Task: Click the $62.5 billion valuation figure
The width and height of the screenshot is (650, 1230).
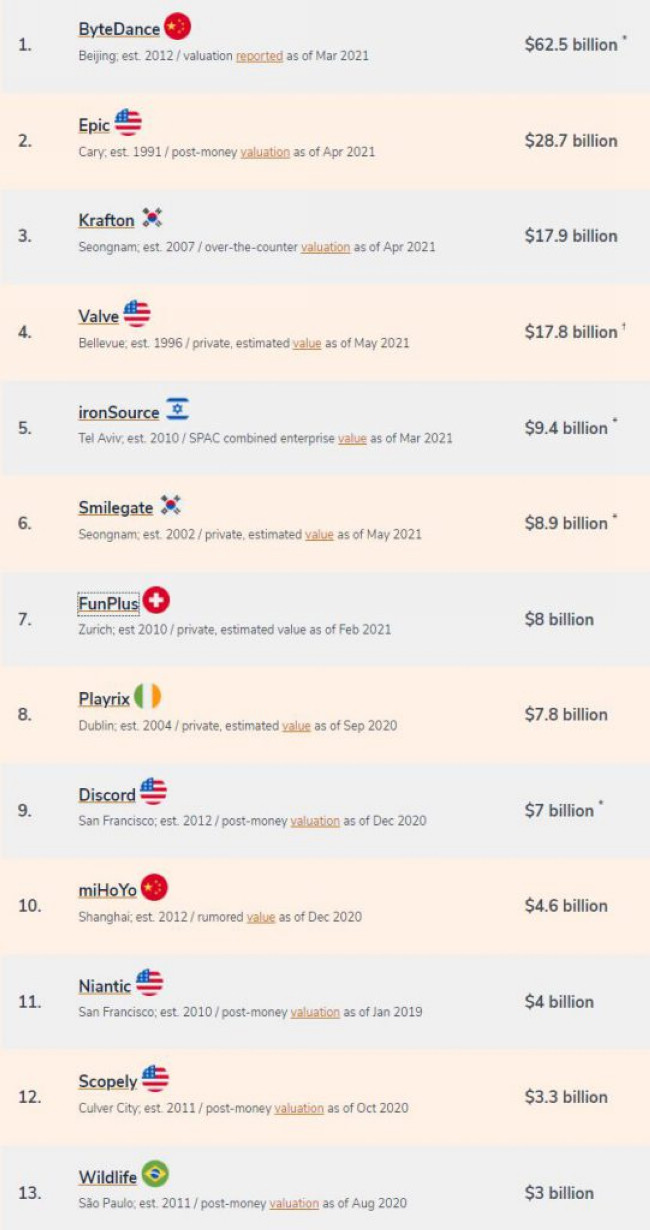Action: (x=571, y=45)
